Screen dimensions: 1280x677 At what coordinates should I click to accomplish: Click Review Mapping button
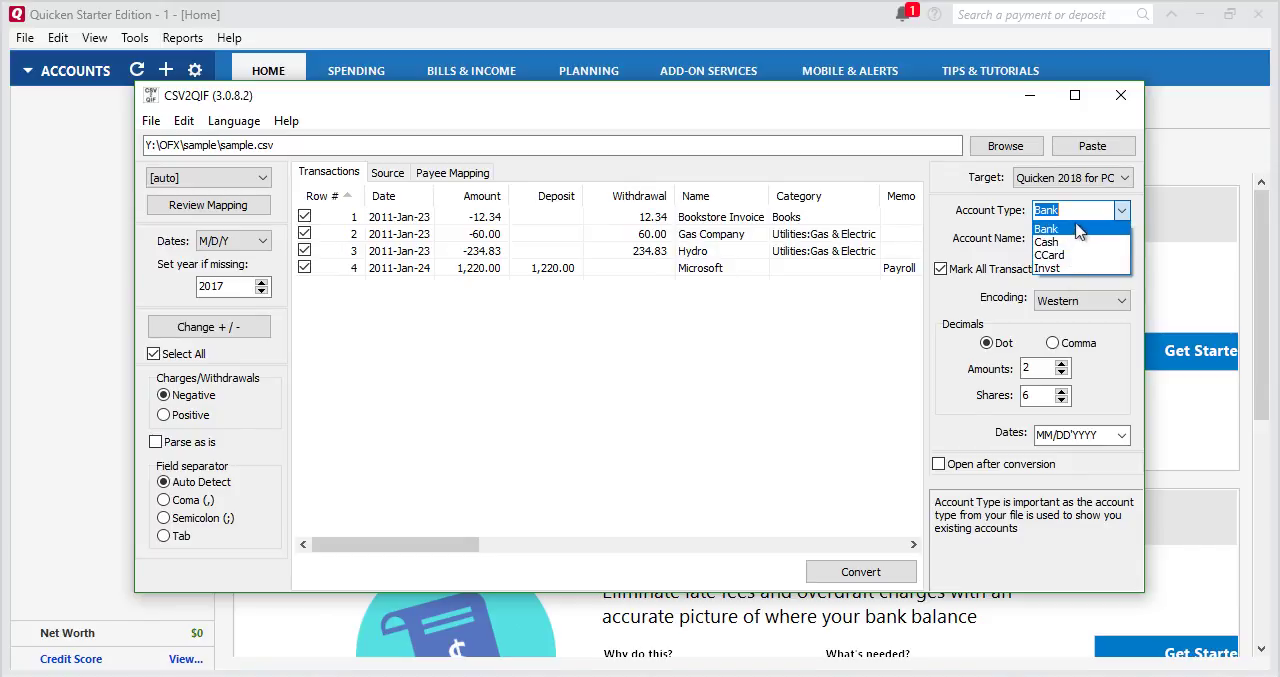[208, 205]
